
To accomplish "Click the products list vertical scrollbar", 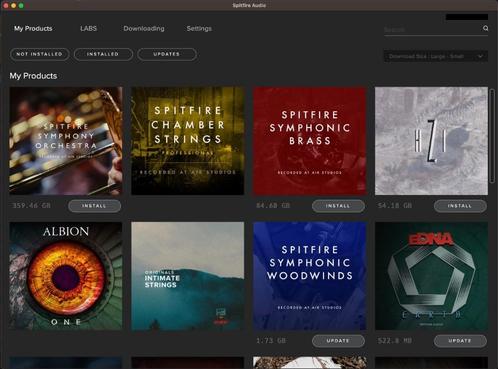I will click(492, 135).
